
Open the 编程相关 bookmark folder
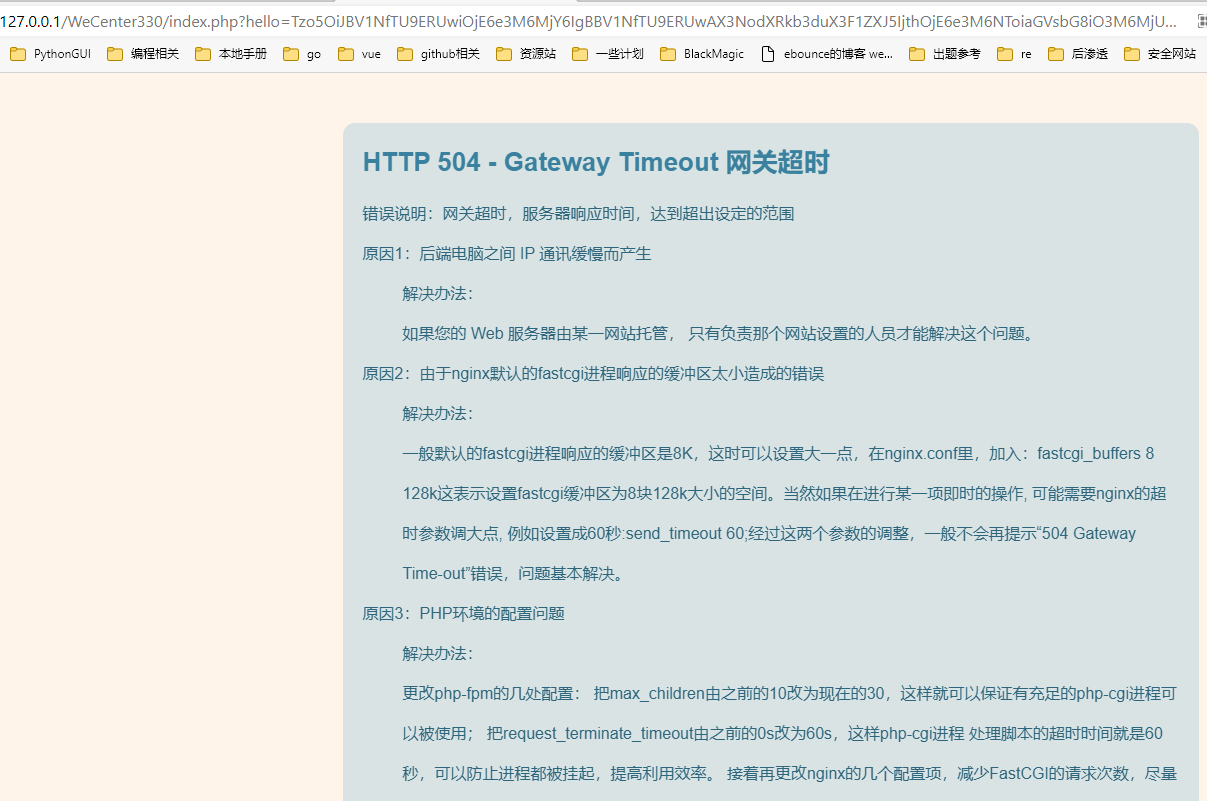pos(143,54)
